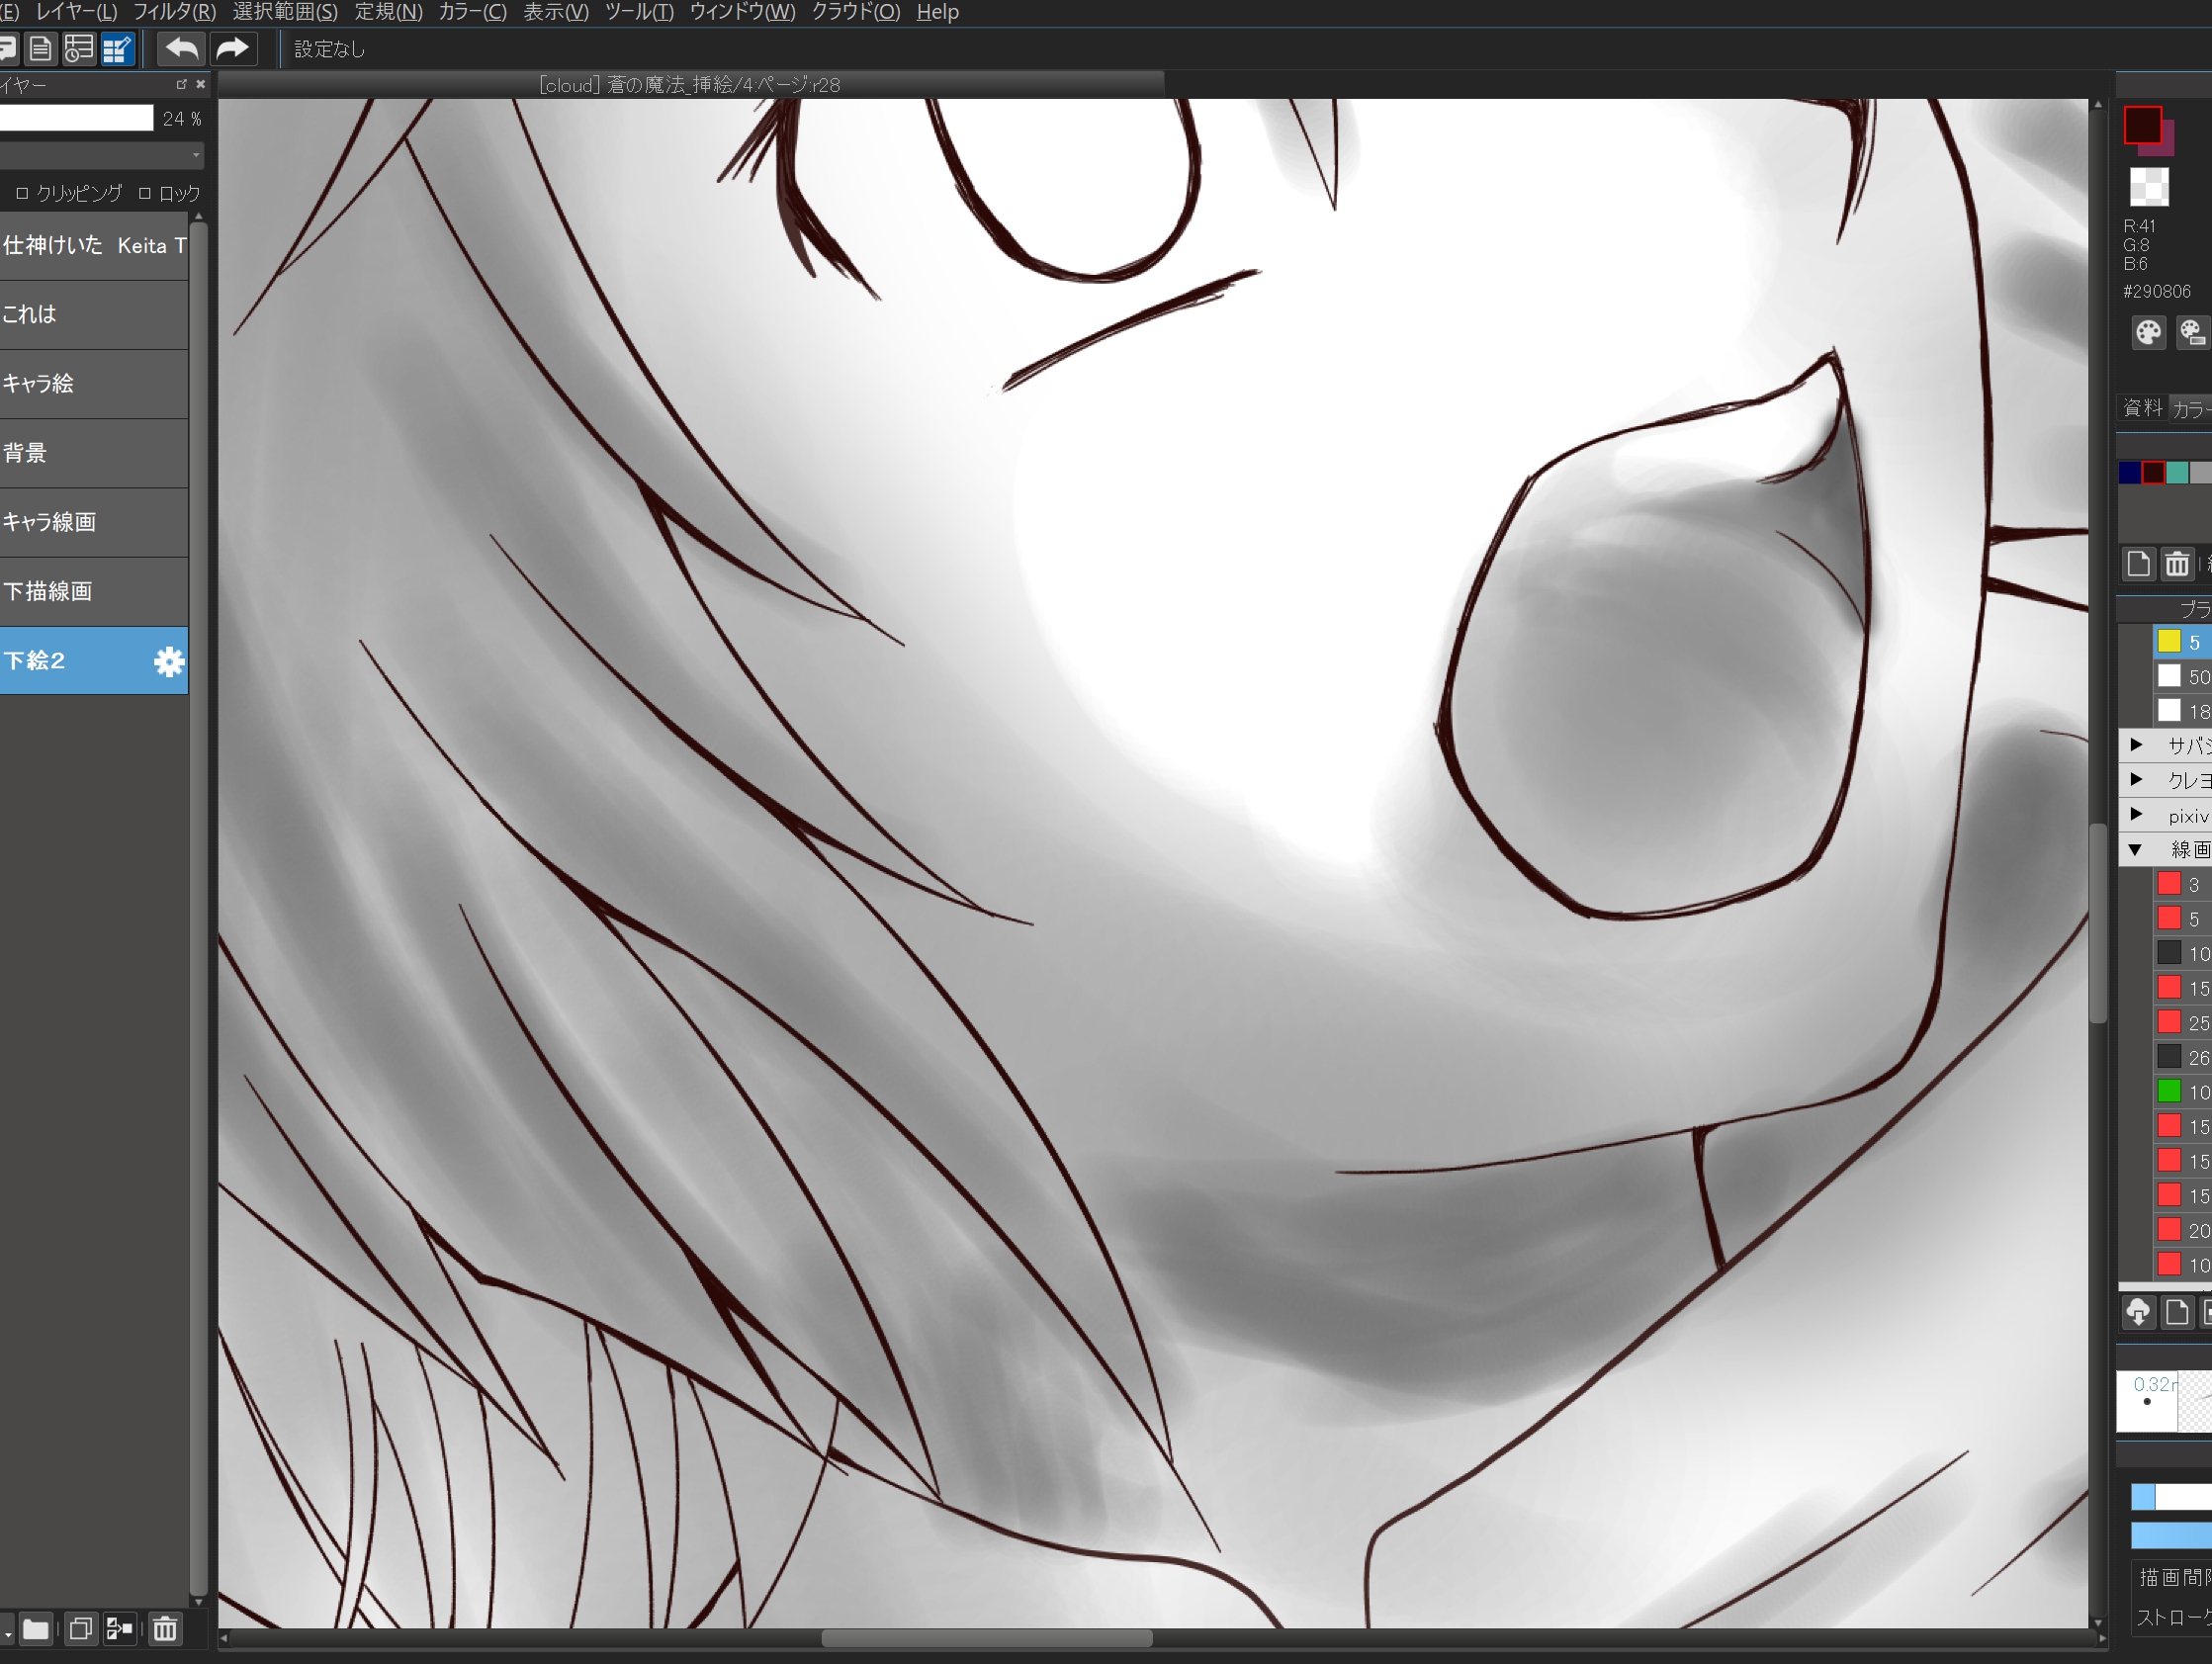The height and width of the screenshot is (1664, 2212).
Task: Open settings gear of 下絵2 layer
Action: pyautogui.click(x=169, y=661)
